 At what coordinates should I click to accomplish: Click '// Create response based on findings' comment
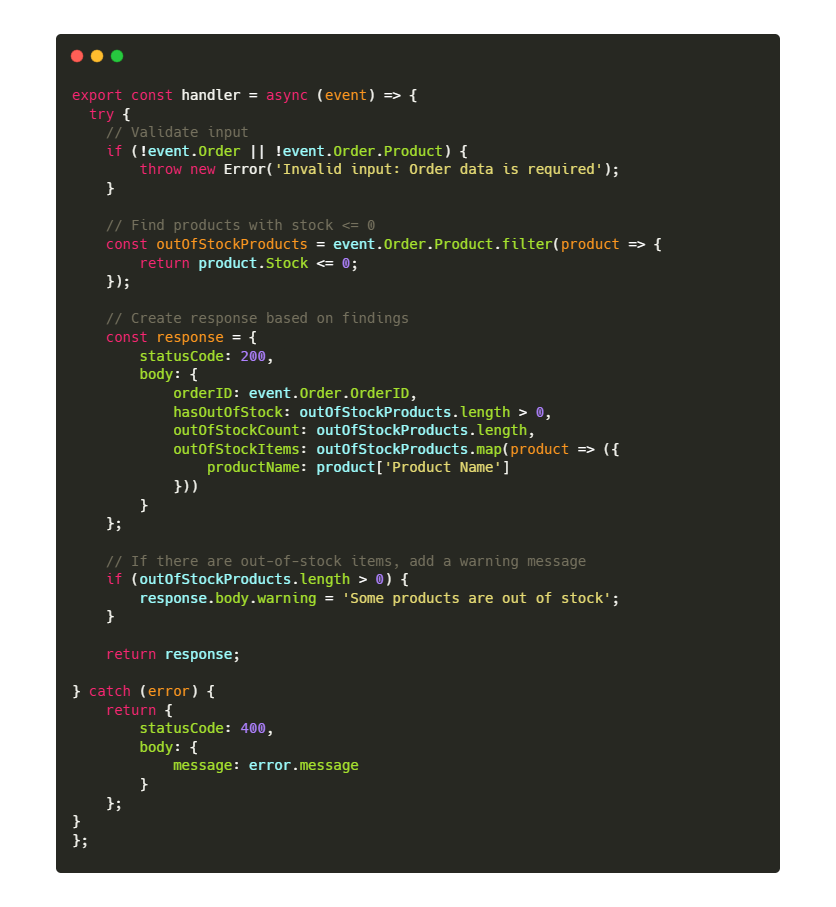(257, 319)
